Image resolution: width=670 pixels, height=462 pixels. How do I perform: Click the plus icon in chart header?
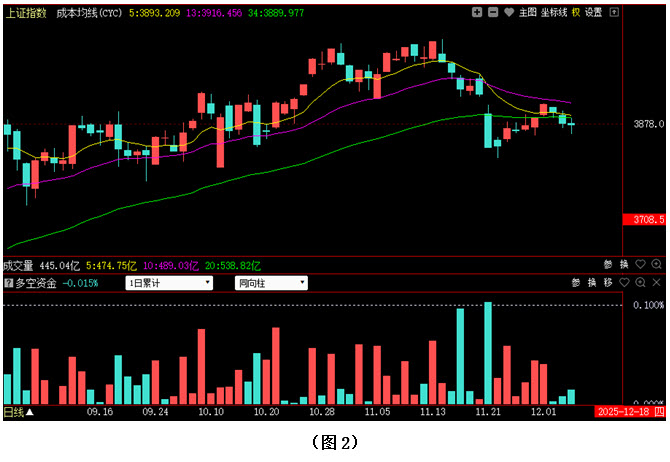477,12
